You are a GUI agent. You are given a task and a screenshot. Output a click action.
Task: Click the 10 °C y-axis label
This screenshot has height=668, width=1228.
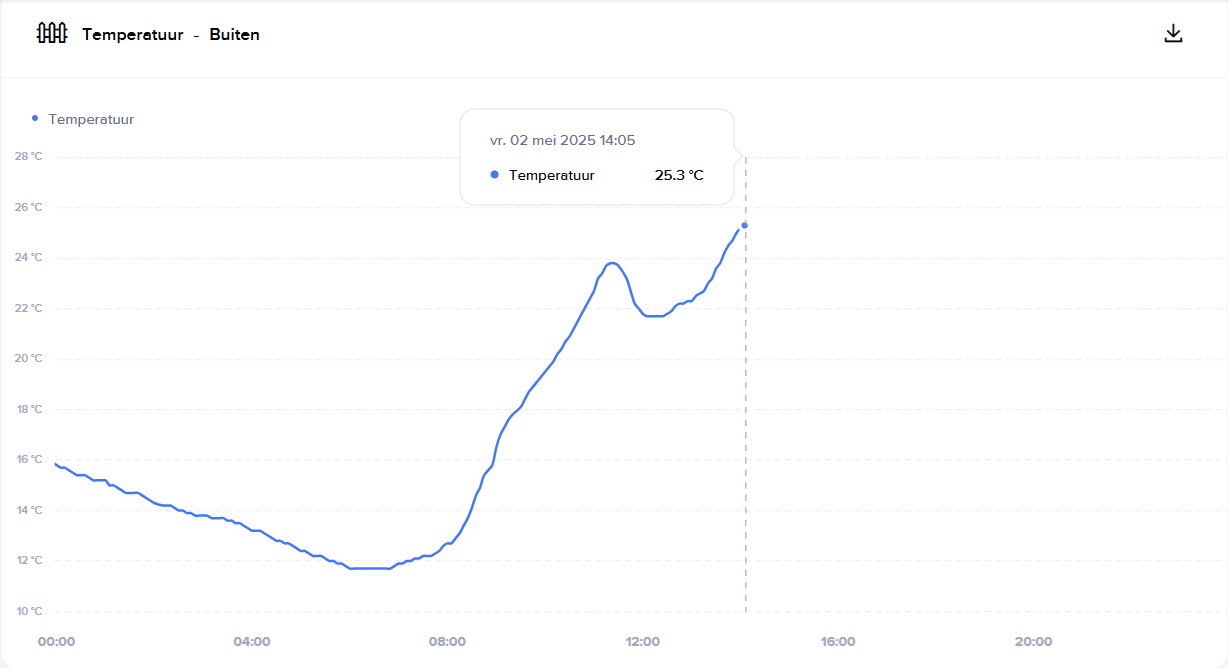point(28,611)
